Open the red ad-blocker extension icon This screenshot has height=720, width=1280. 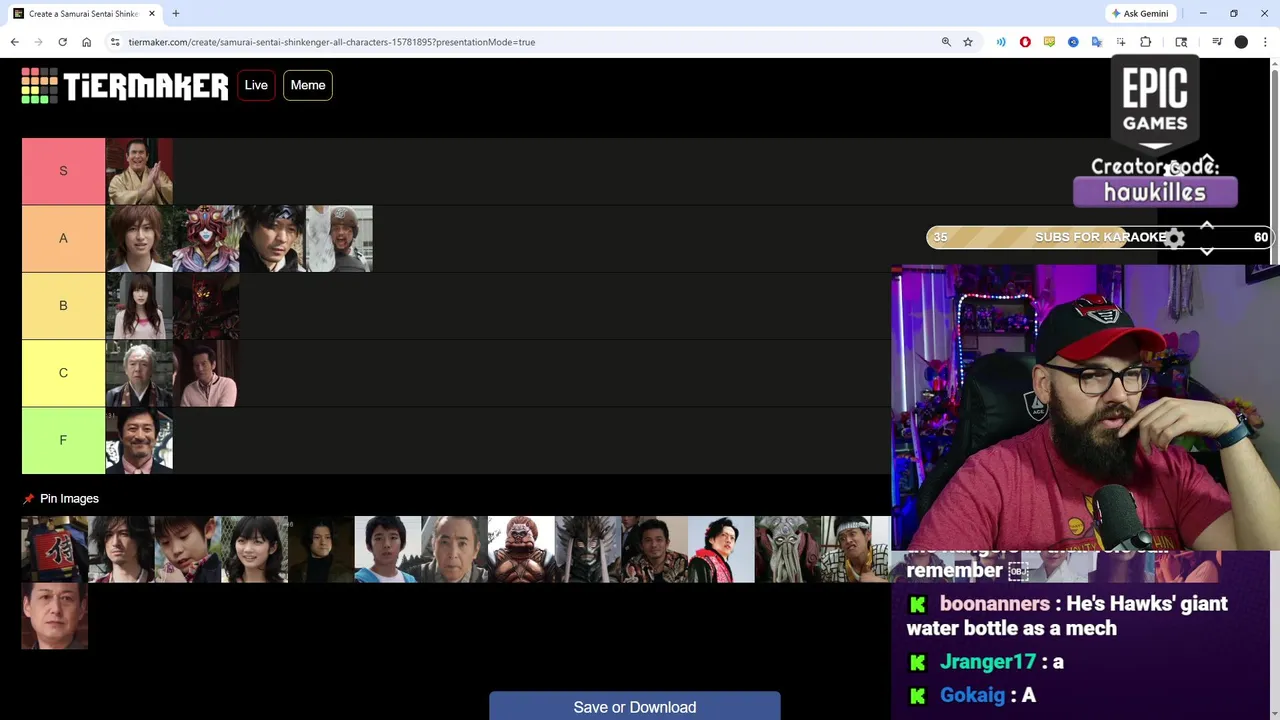point(1025,42)
